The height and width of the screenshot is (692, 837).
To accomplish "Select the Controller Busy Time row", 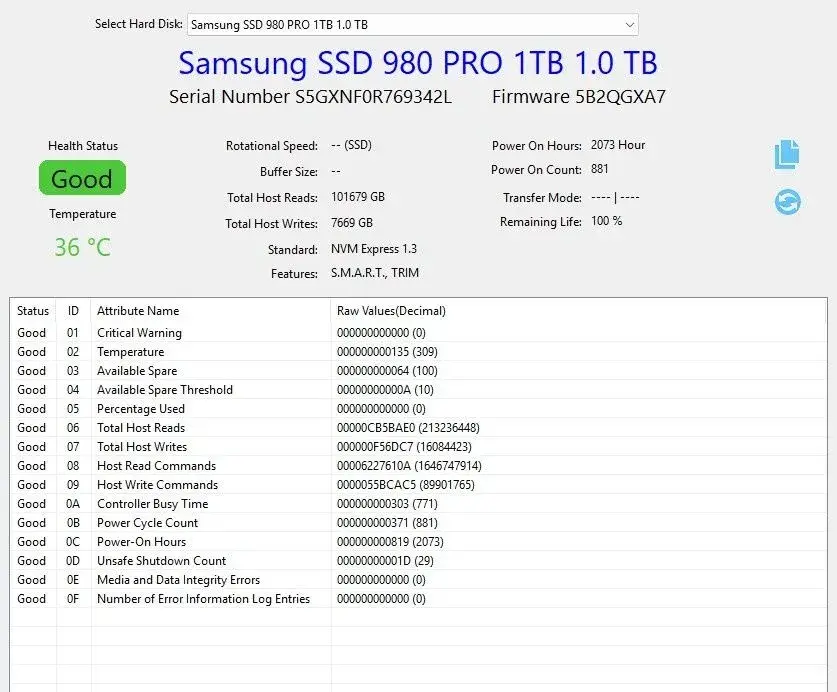I will [418, 504].
